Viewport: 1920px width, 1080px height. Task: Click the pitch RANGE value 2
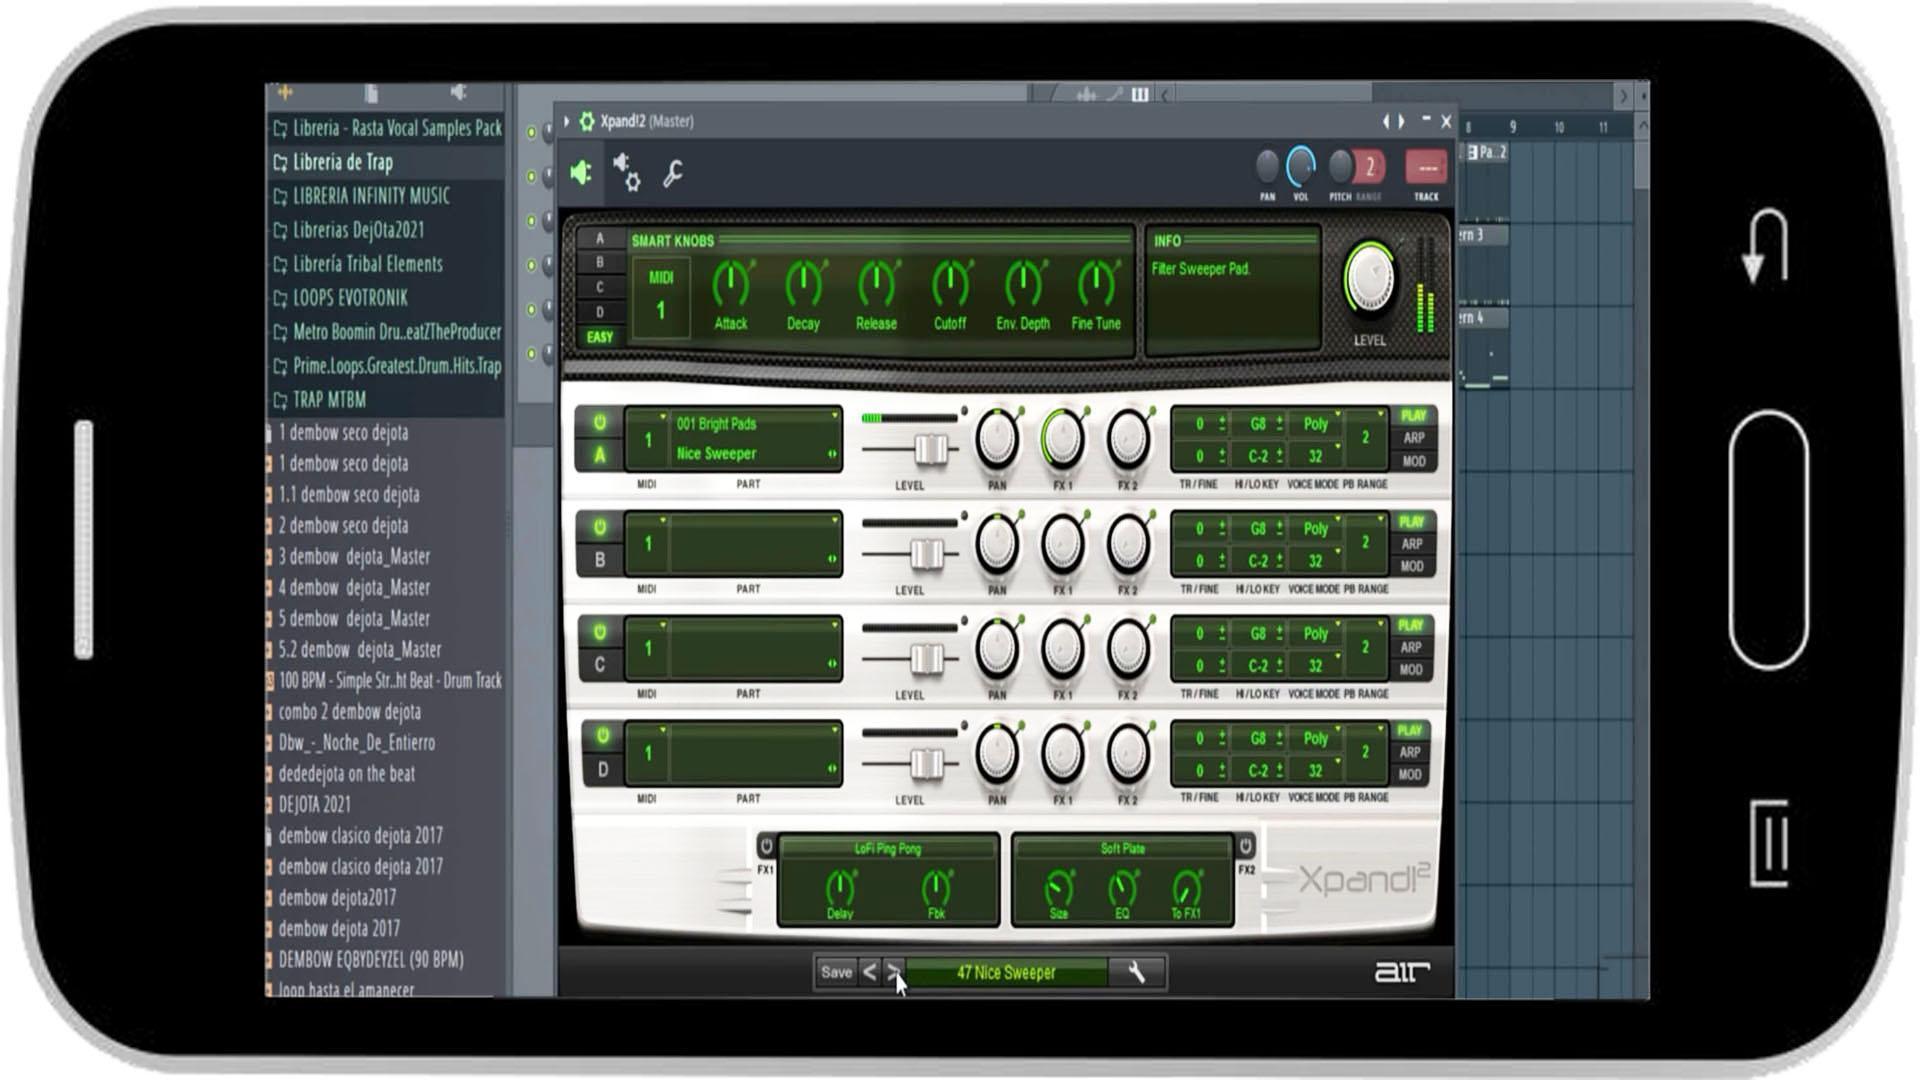coord(1370,166)
